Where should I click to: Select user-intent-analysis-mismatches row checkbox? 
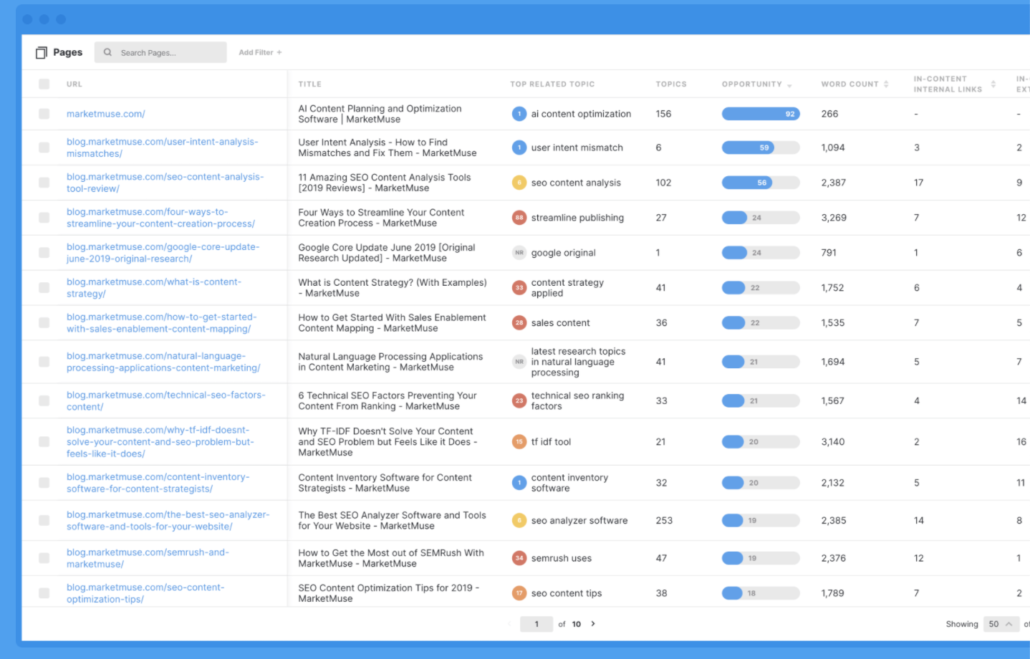click(x=44, y=148)
